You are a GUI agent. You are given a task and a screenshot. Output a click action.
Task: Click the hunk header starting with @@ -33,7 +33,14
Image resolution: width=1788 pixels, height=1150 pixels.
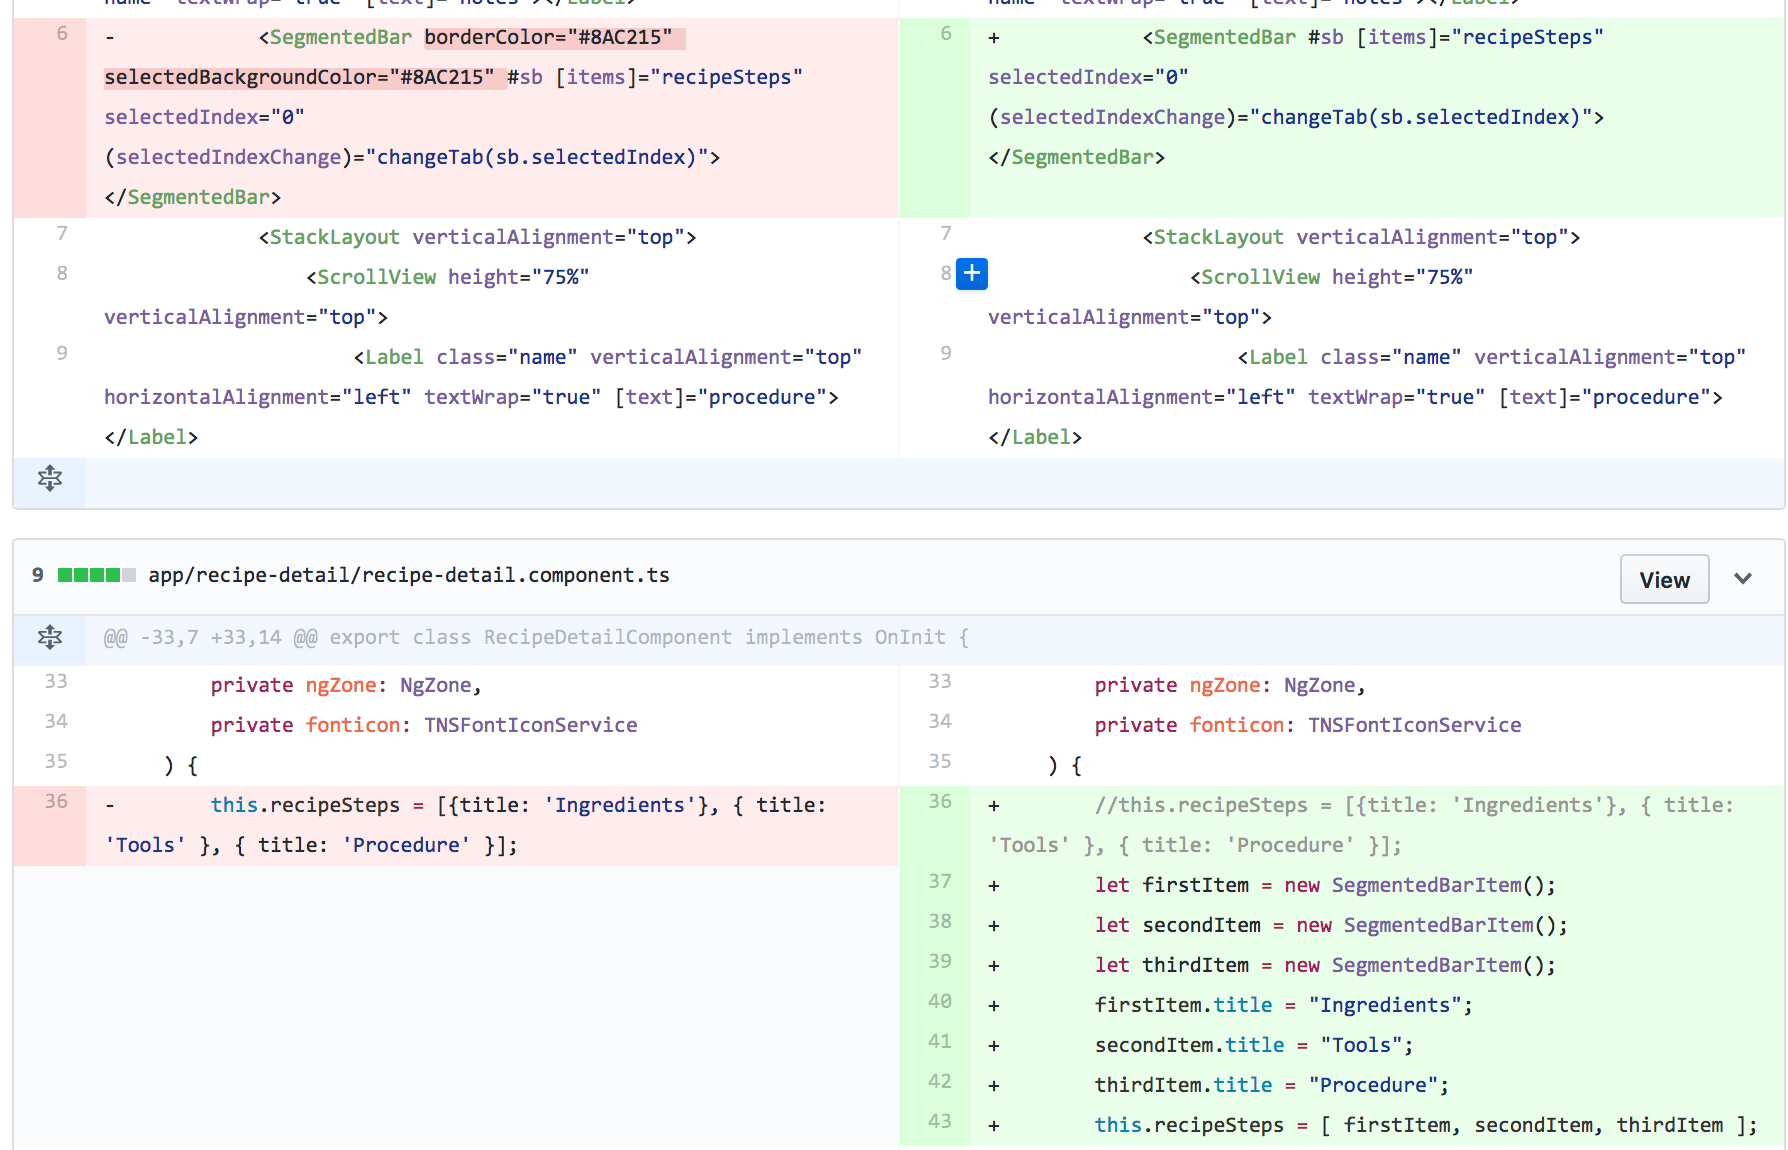(x=536, y=637)
